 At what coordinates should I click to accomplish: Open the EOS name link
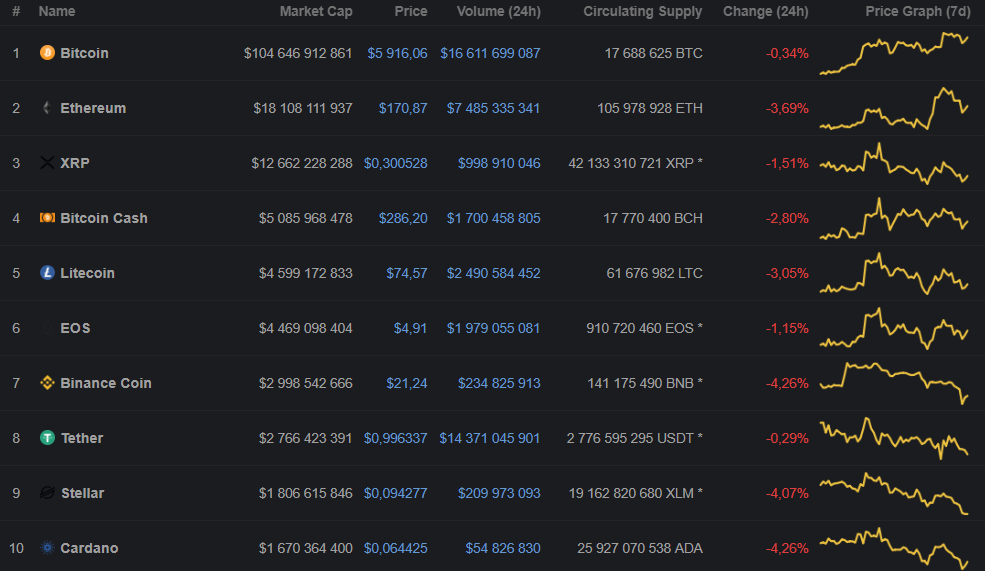[75, 328]
